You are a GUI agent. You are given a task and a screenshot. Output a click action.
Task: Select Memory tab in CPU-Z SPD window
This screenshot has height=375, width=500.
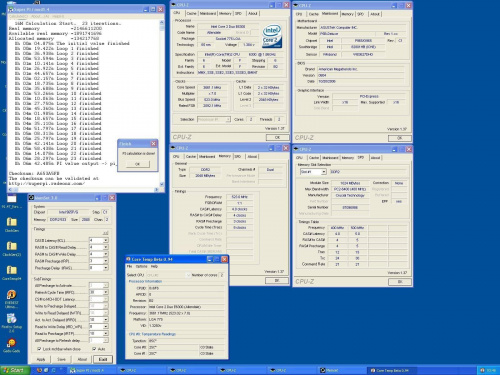coord(348,158)
